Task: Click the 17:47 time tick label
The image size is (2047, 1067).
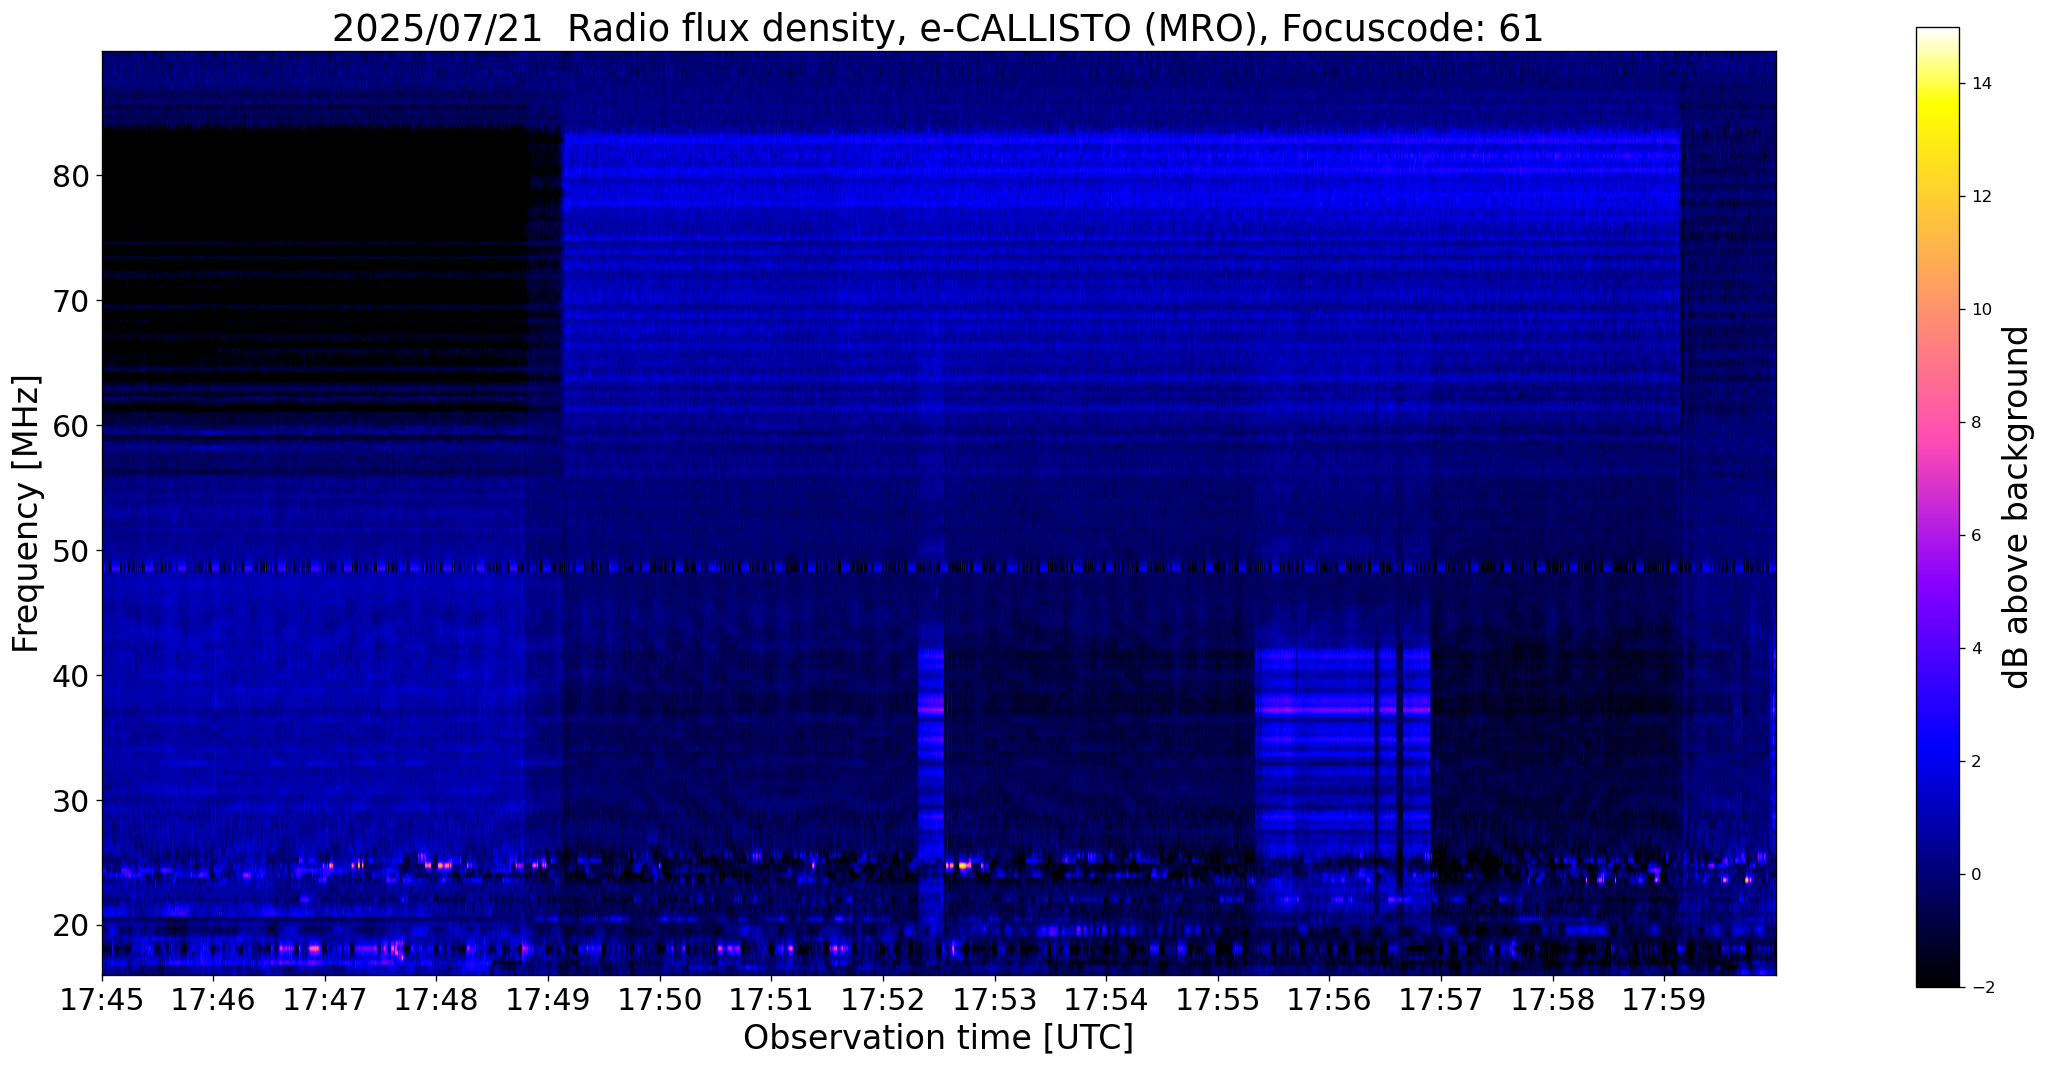Action: 325,1001
